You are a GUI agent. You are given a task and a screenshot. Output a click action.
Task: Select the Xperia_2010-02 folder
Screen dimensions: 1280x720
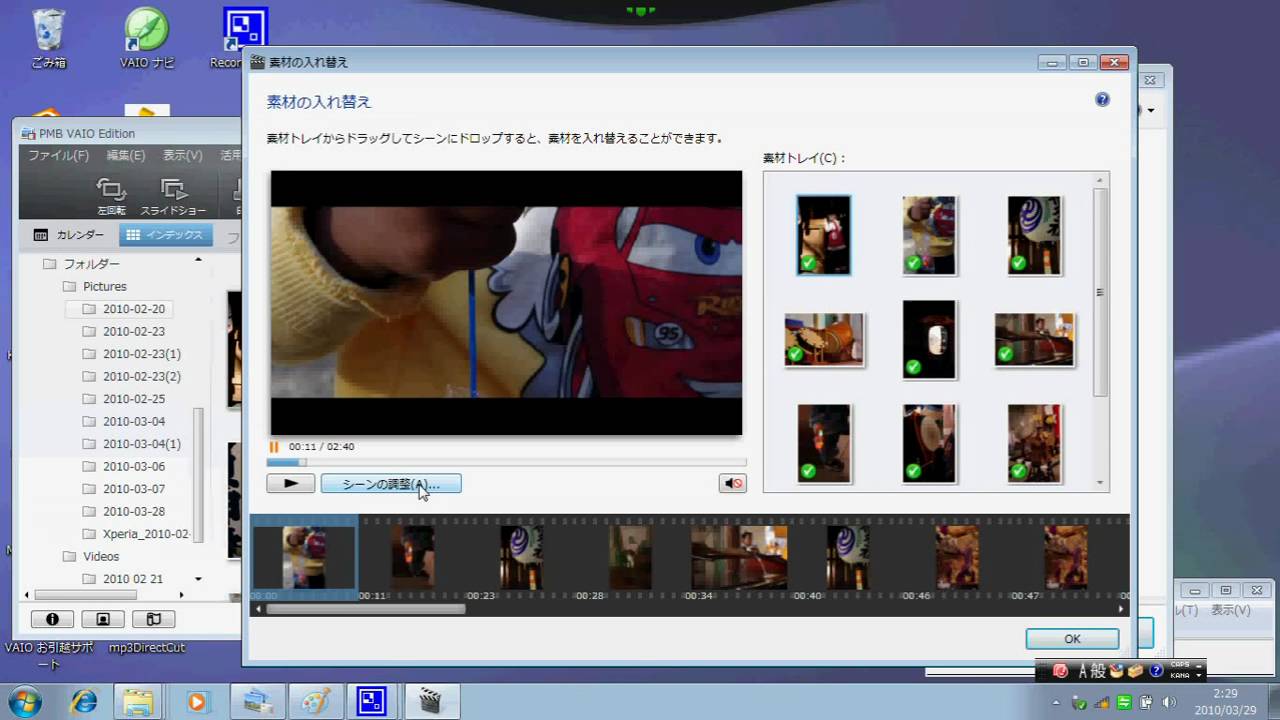tap(137, 534)
